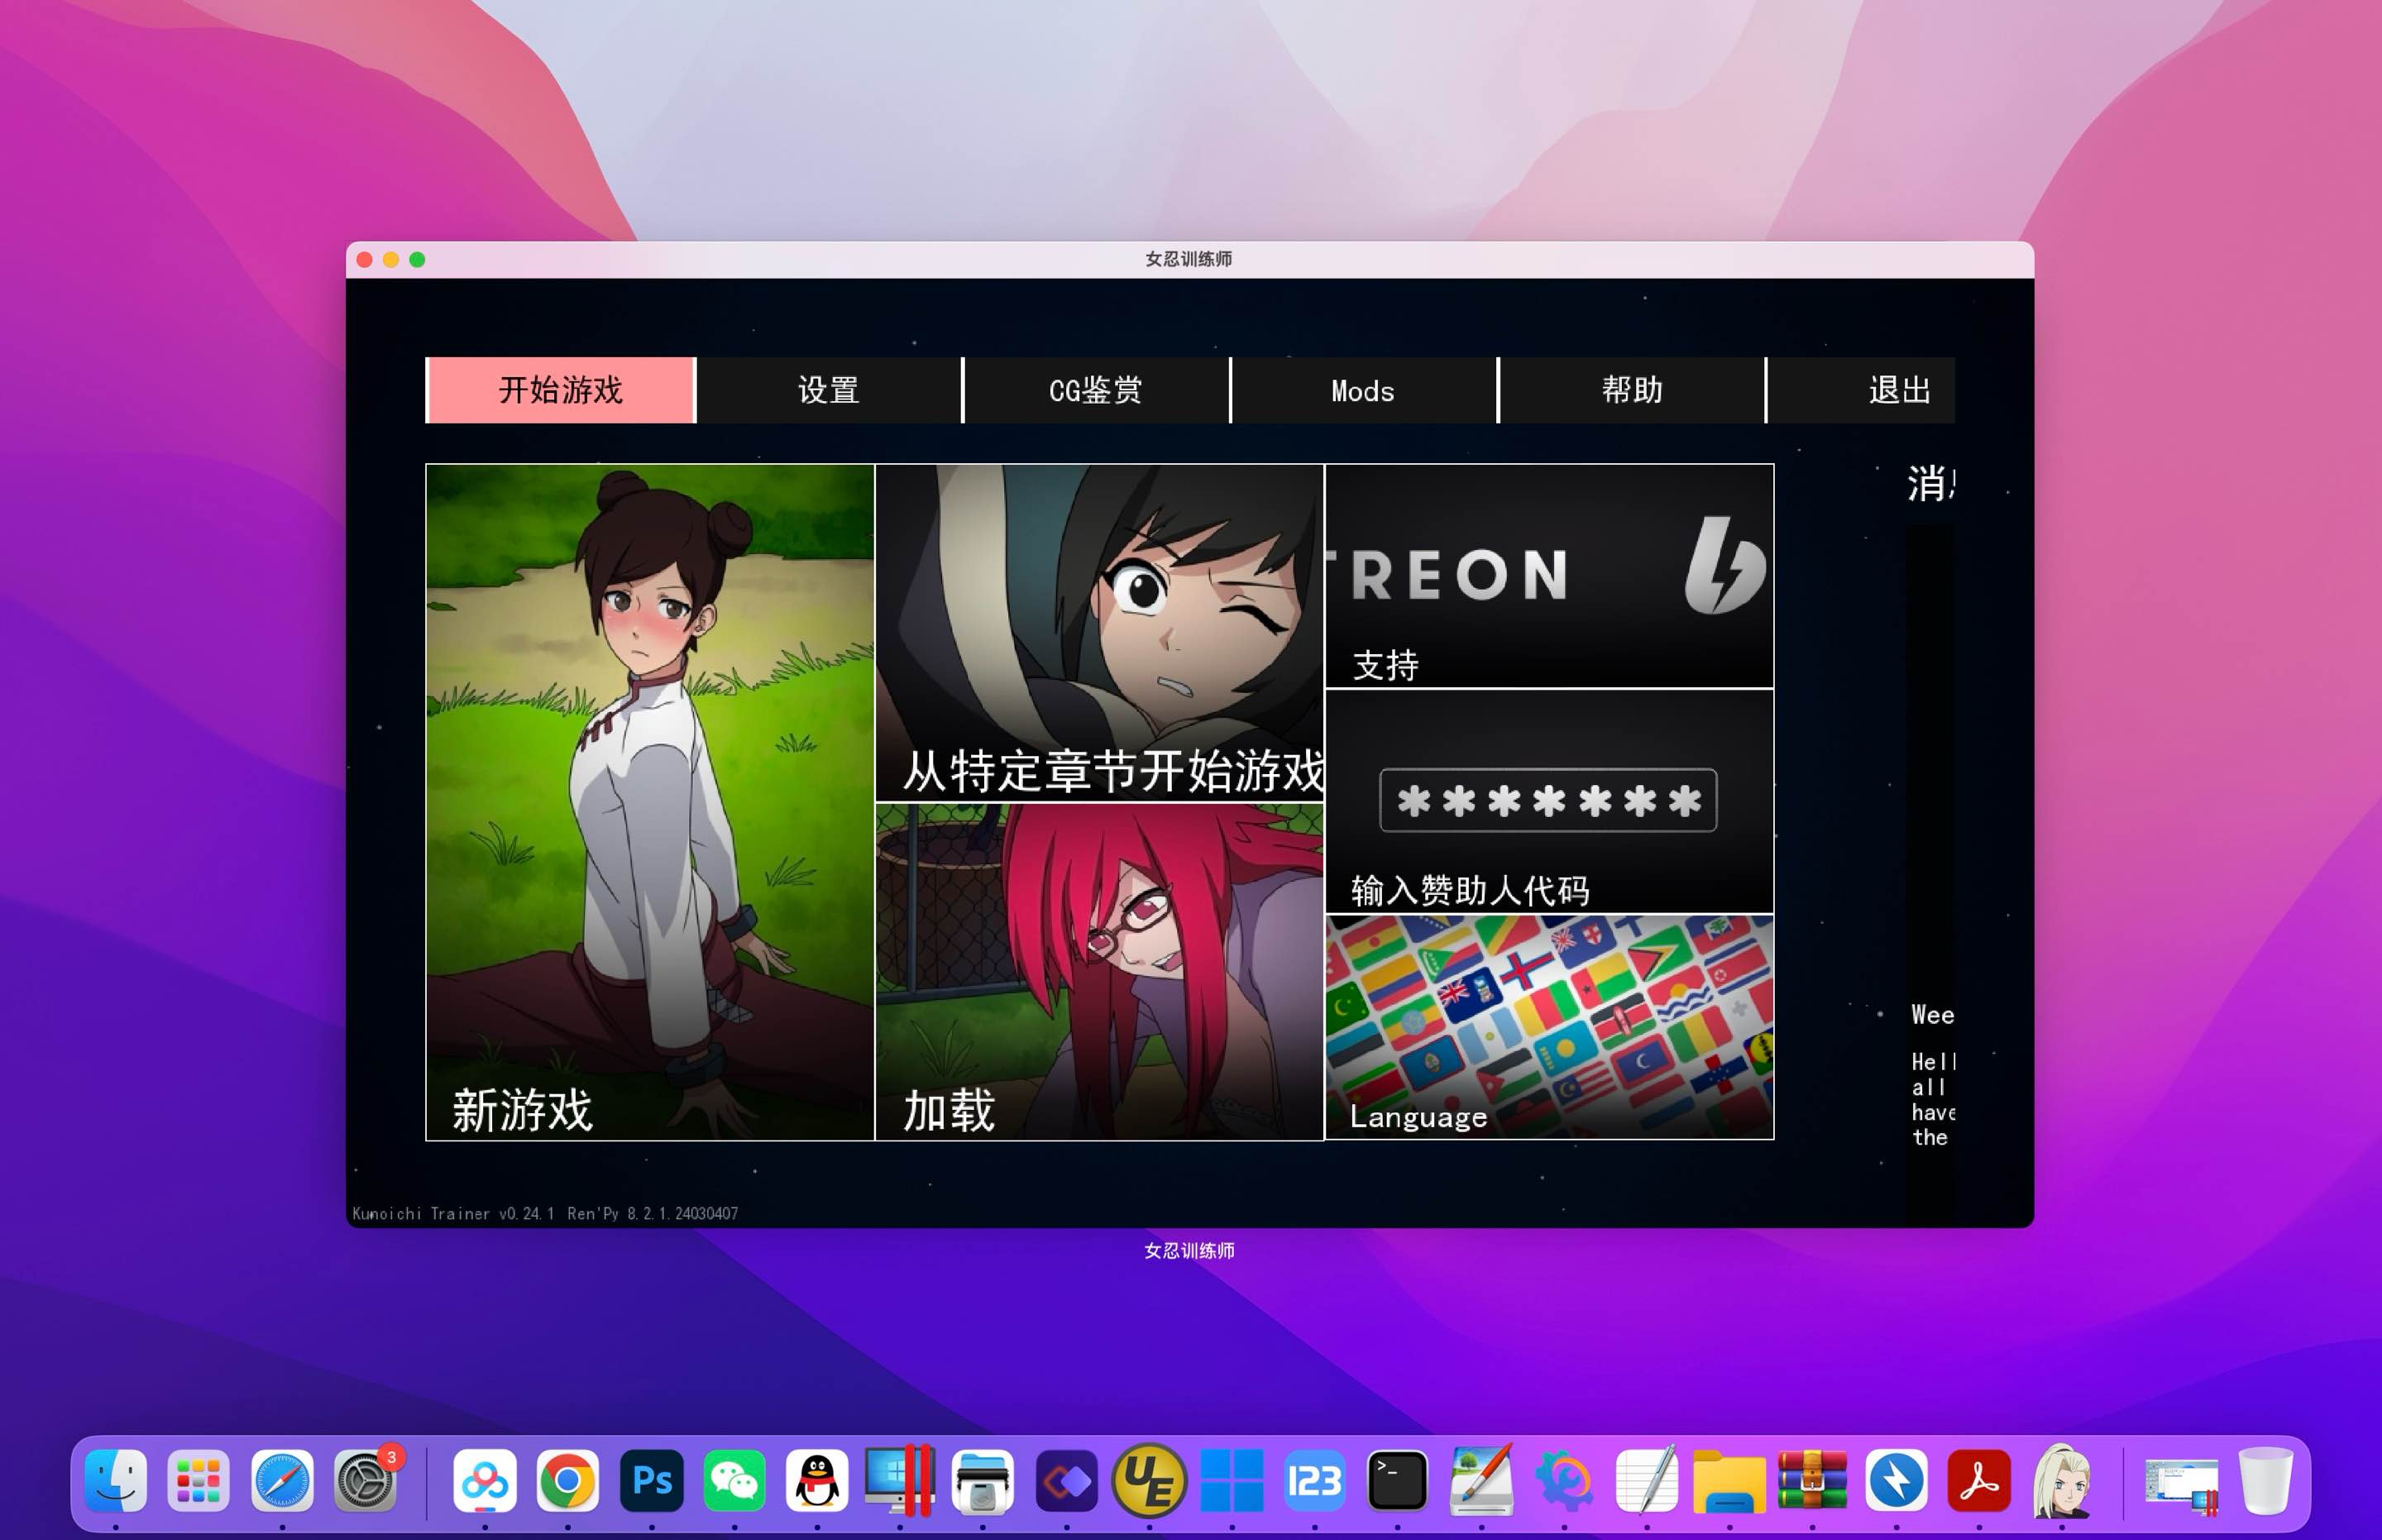Launch WinRAR books dock icon
2382x1540 pixels.
1812,1480
